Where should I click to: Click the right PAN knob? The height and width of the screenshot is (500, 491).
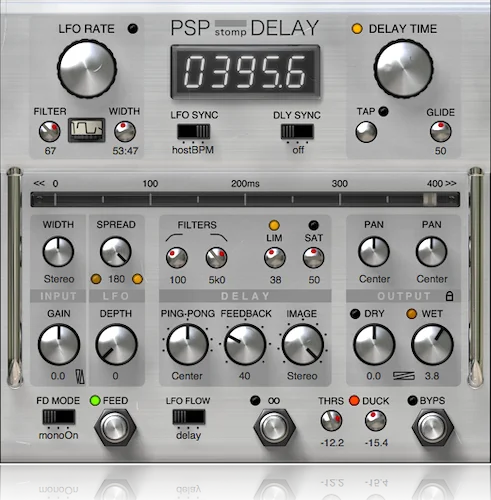point(432,252)
